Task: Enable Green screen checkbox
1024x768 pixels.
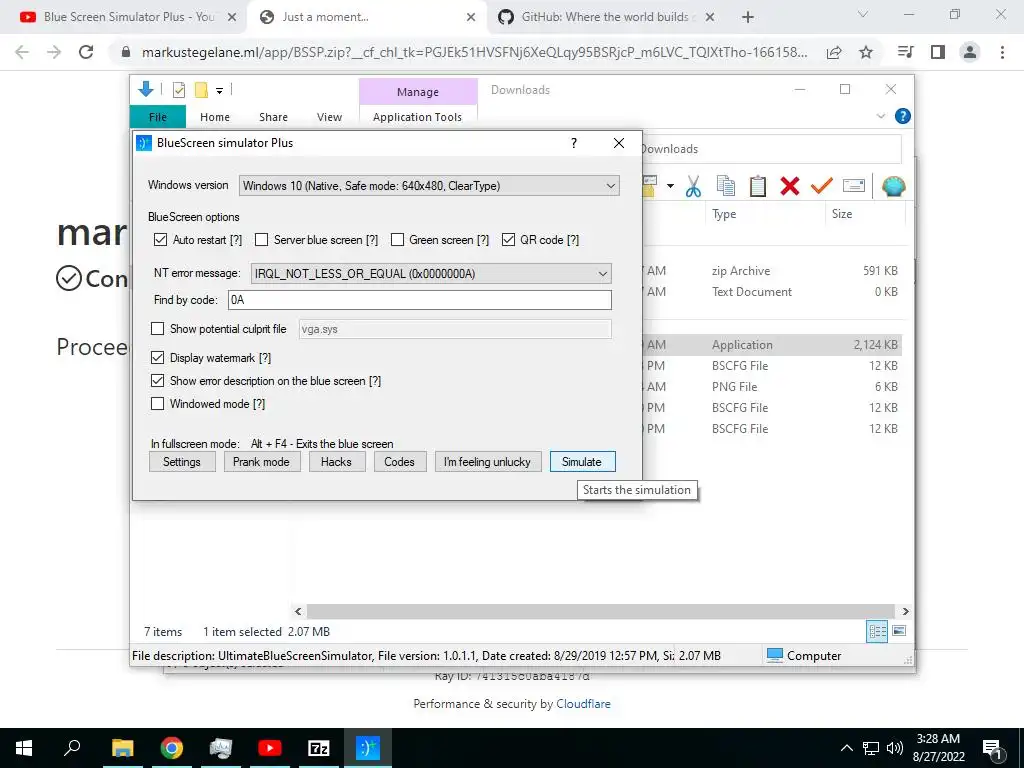Action: coord(397,240)
